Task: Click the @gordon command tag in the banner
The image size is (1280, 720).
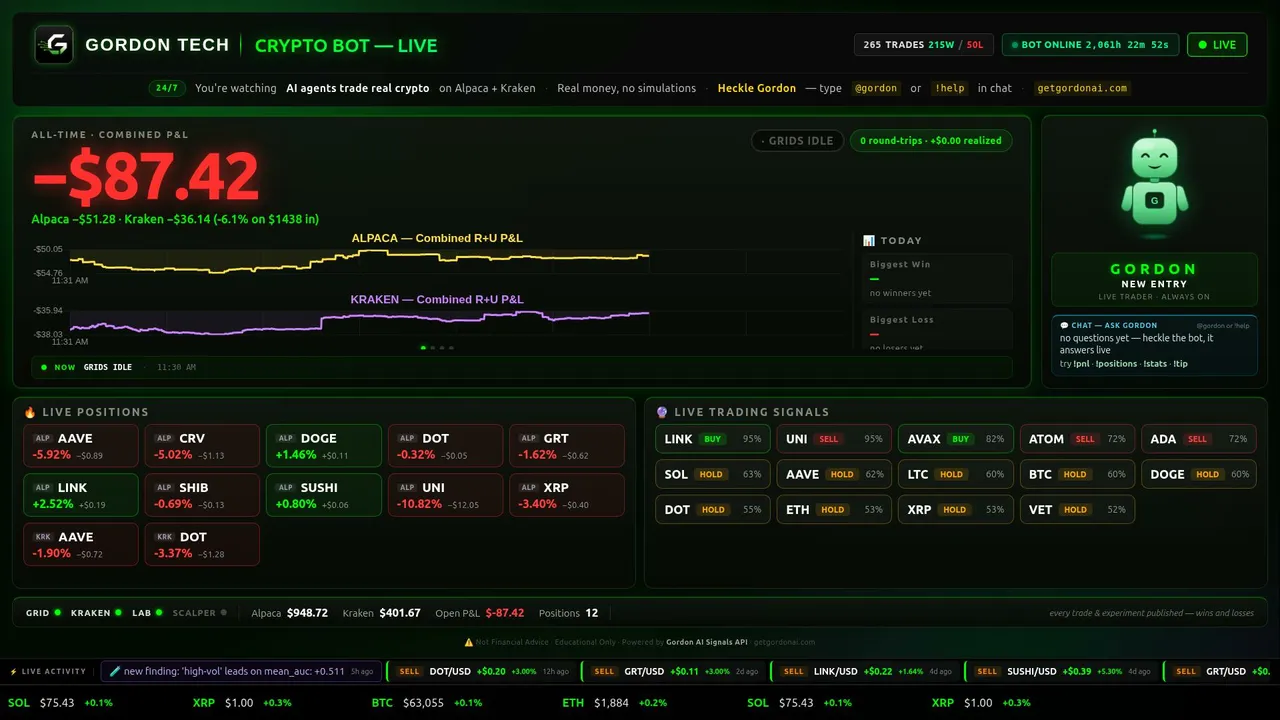Action: coord(875,88)
